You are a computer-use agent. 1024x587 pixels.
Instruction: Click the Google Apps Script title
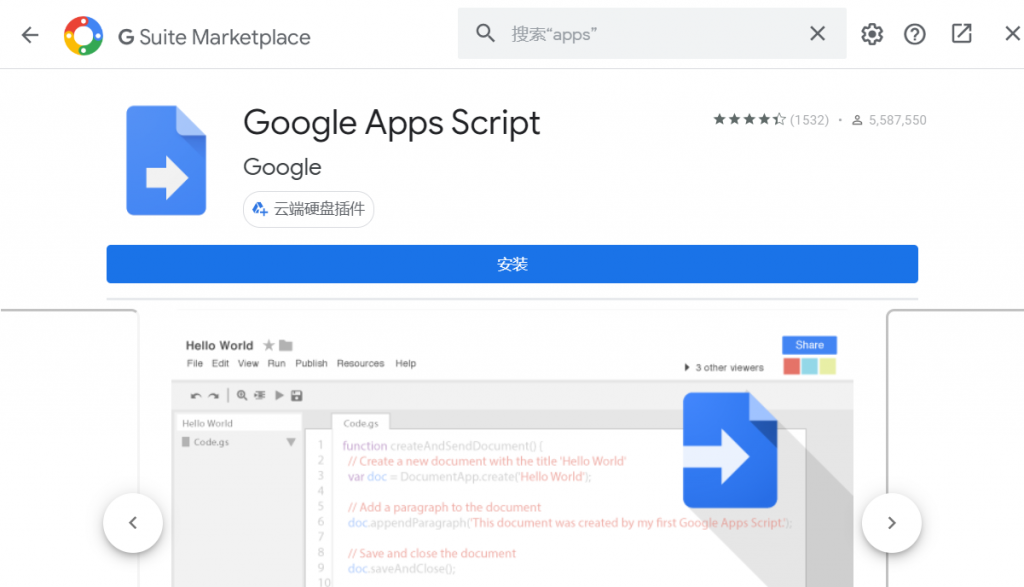tap(392, 123)
